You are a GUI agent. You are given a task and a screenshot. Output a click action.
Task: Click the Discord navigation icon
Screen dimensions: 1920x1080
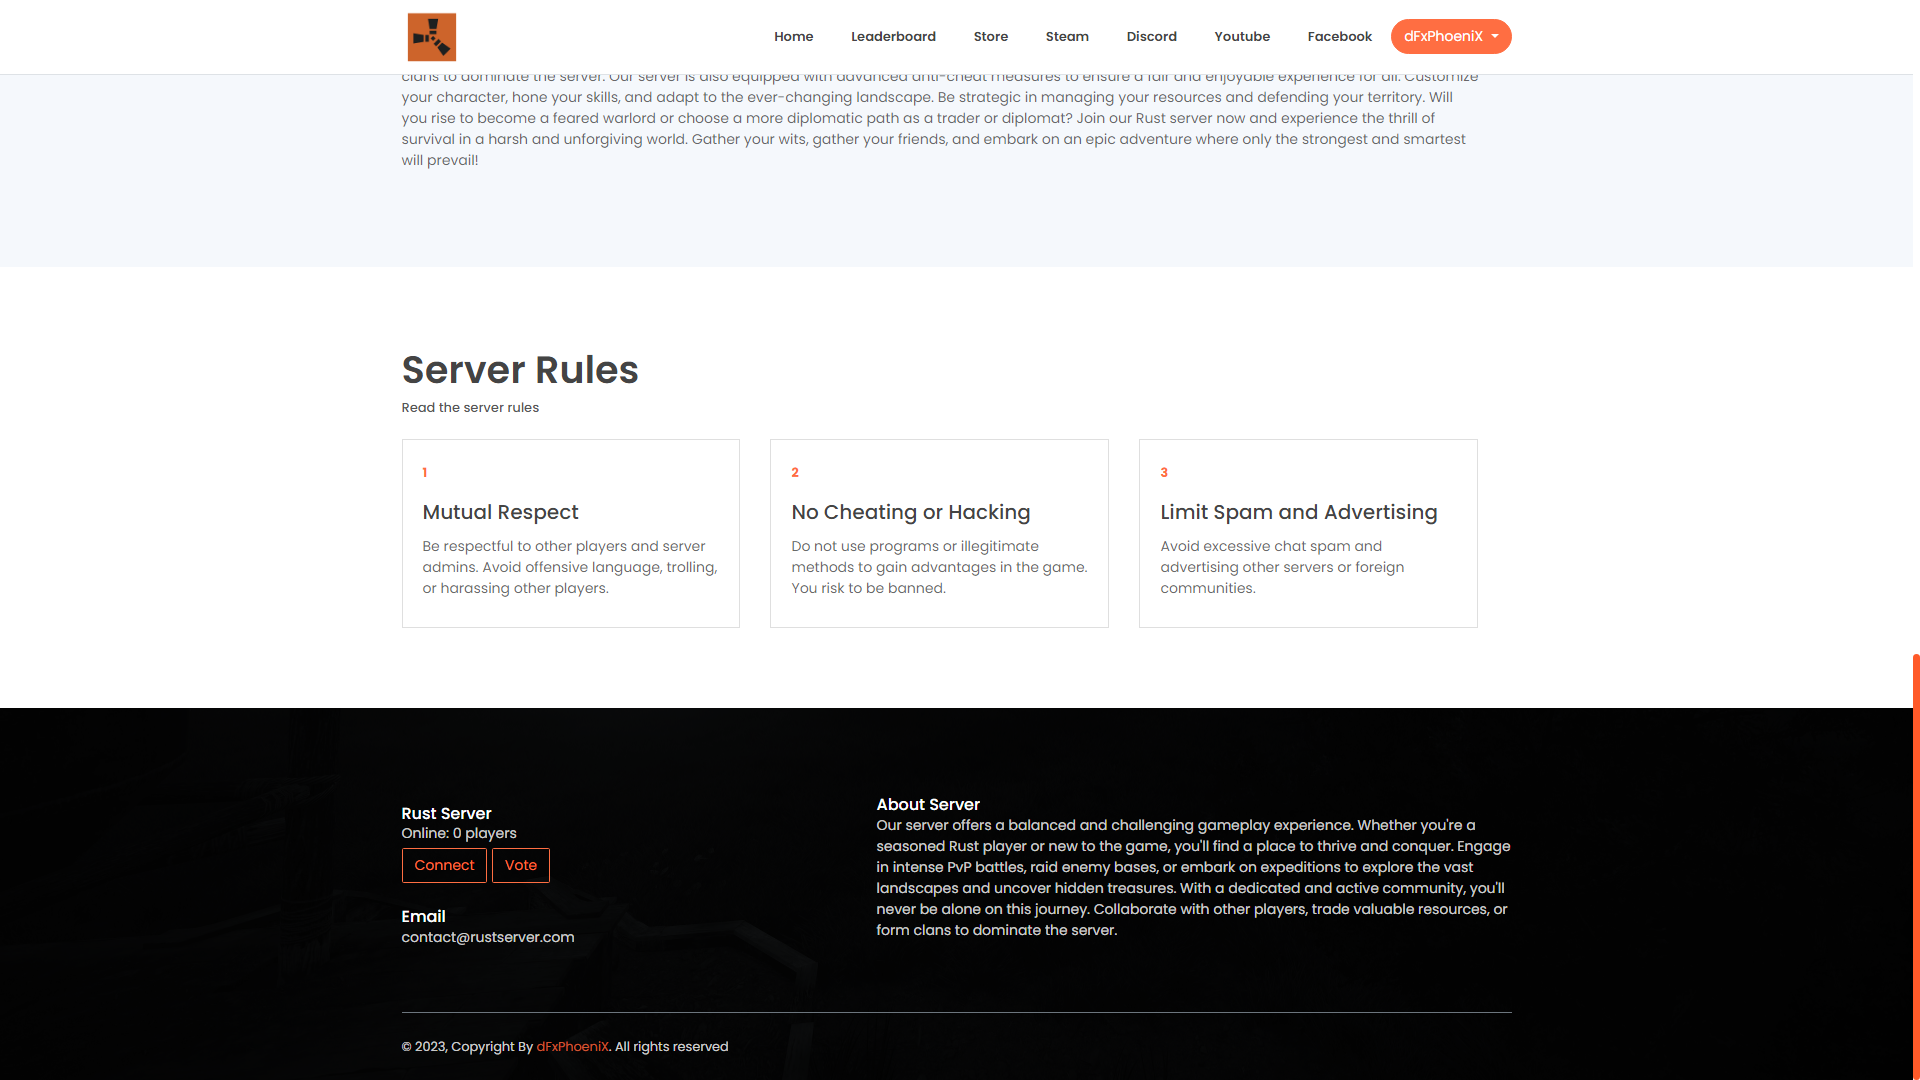tap(1151, 36)
